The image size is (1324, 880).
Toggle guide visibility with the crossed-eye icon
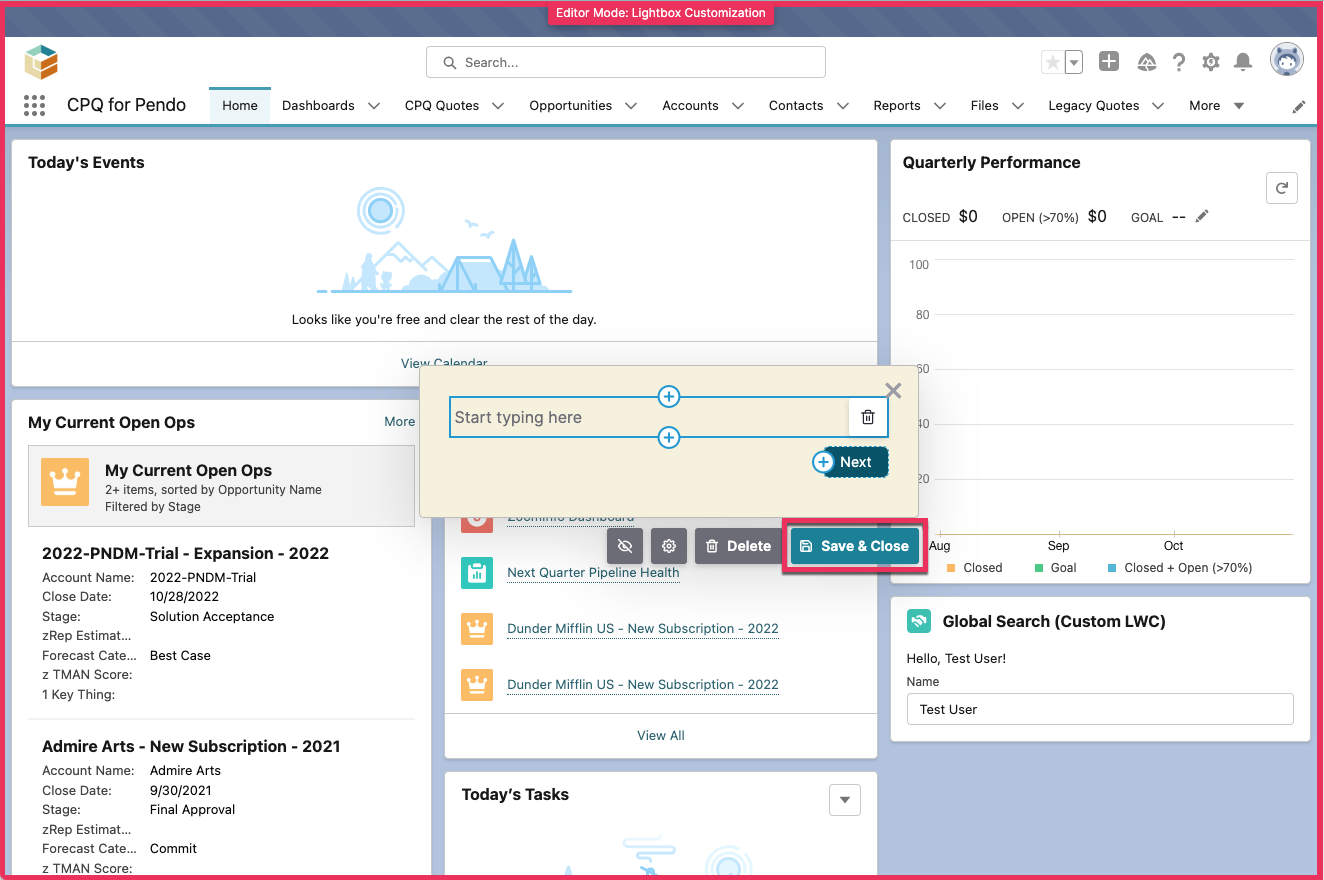[x=625, y=546]
